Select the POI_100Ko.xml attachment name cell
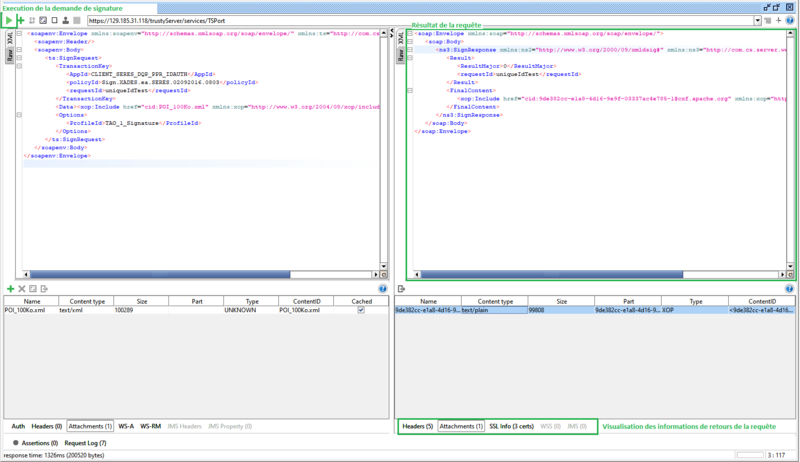Image resolution: width=800 pixels, height=462 pixels. [31, 310]
